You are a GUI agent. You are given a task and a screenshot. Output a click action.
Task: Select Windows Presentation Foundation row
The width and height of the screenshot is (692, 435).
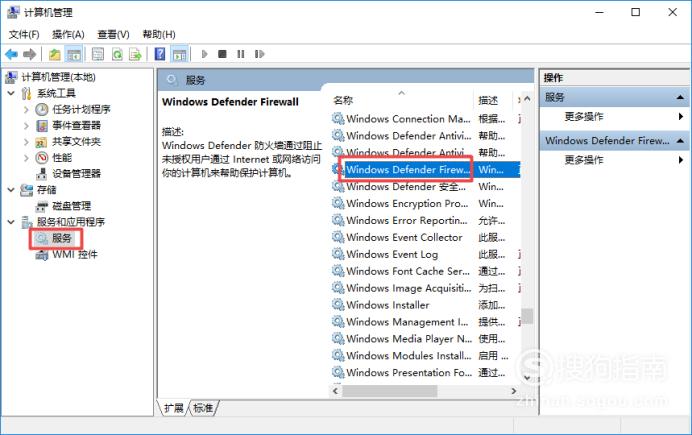pos(425,373)
